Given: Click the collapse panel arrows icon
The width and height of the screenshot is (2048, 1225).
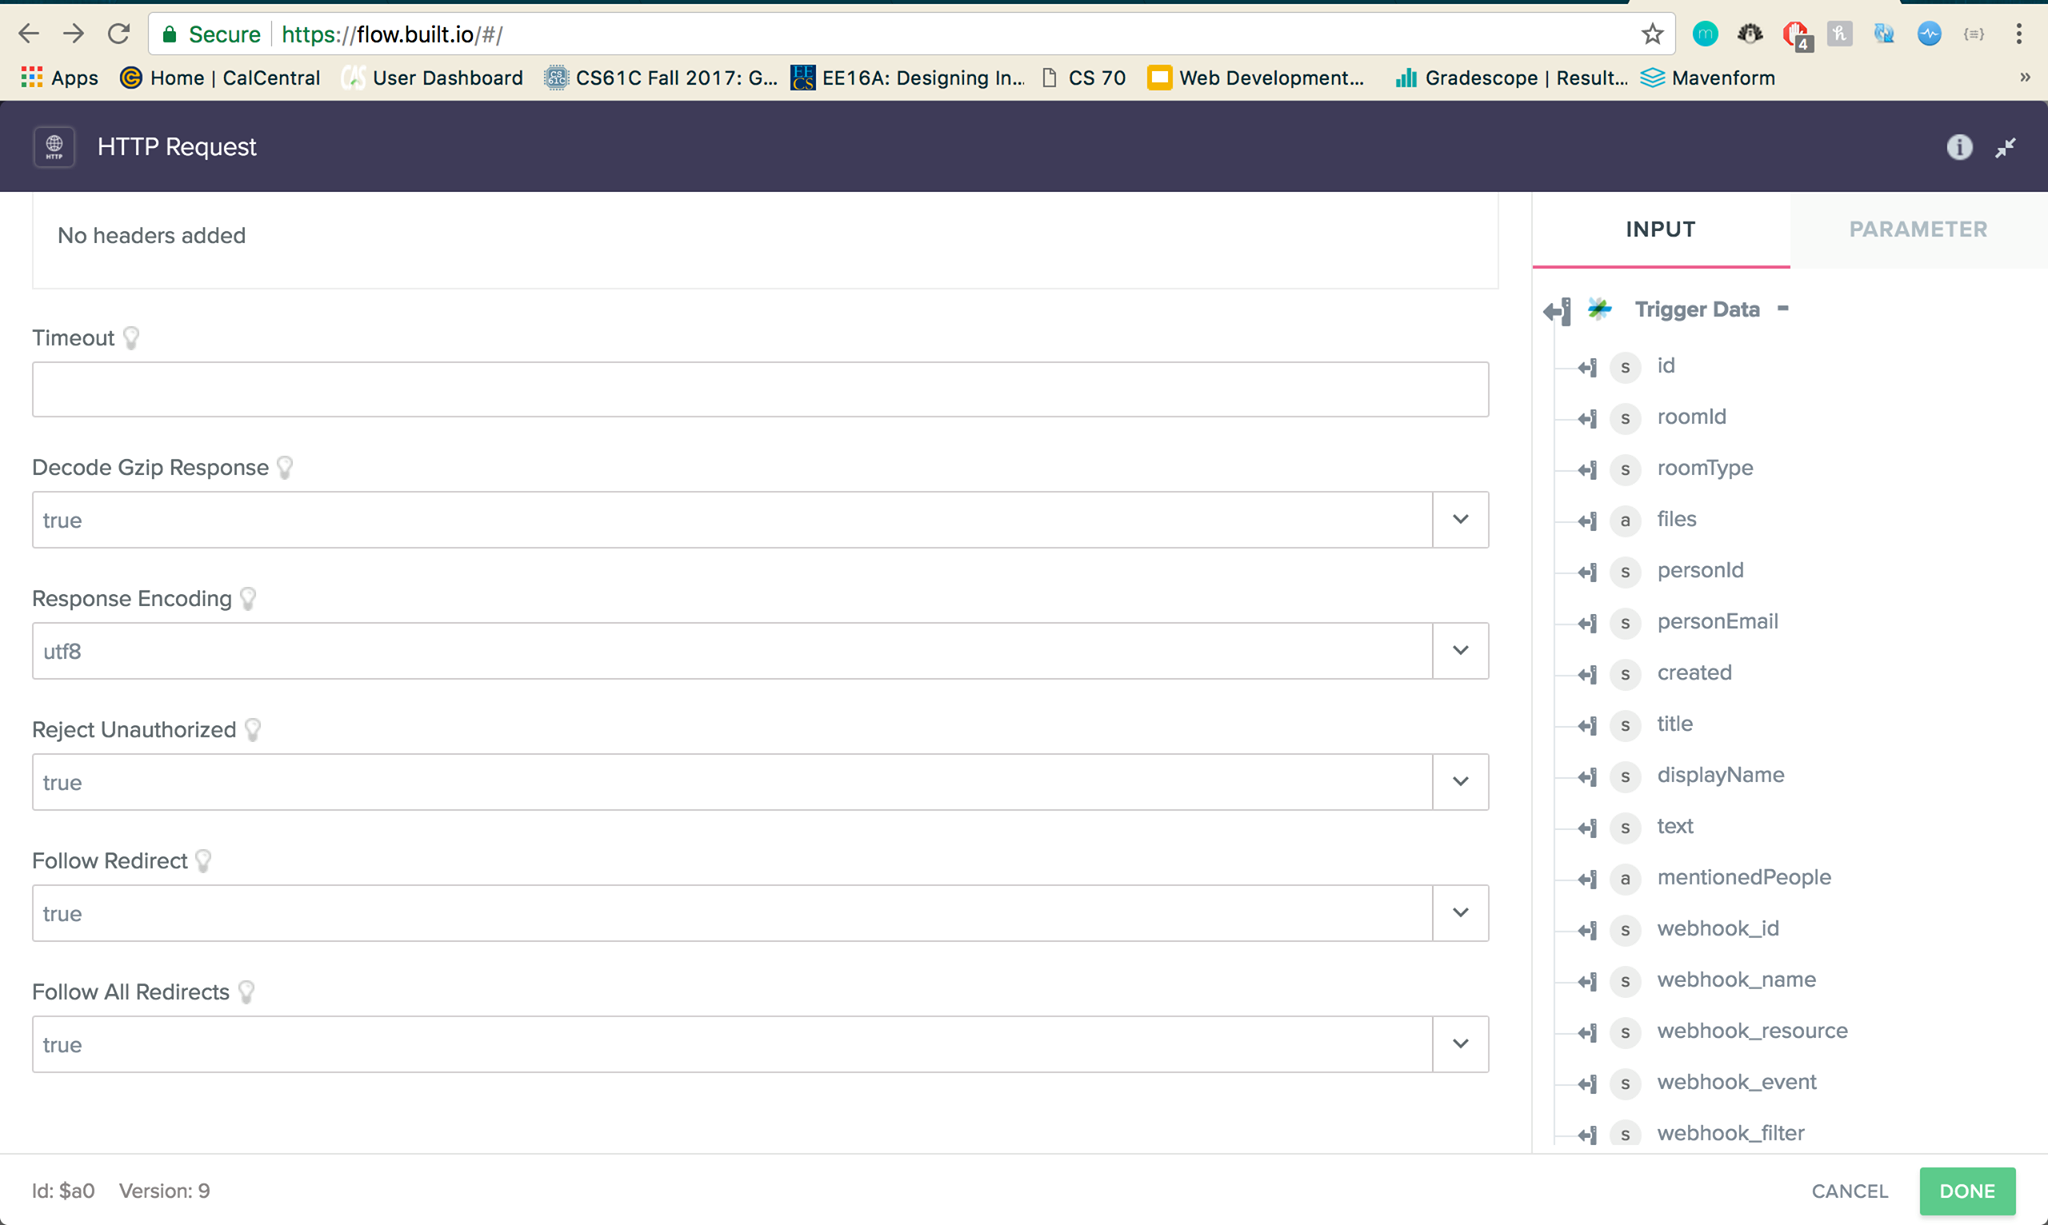Looking at the screenshot, I should [x=2005, y=148].
